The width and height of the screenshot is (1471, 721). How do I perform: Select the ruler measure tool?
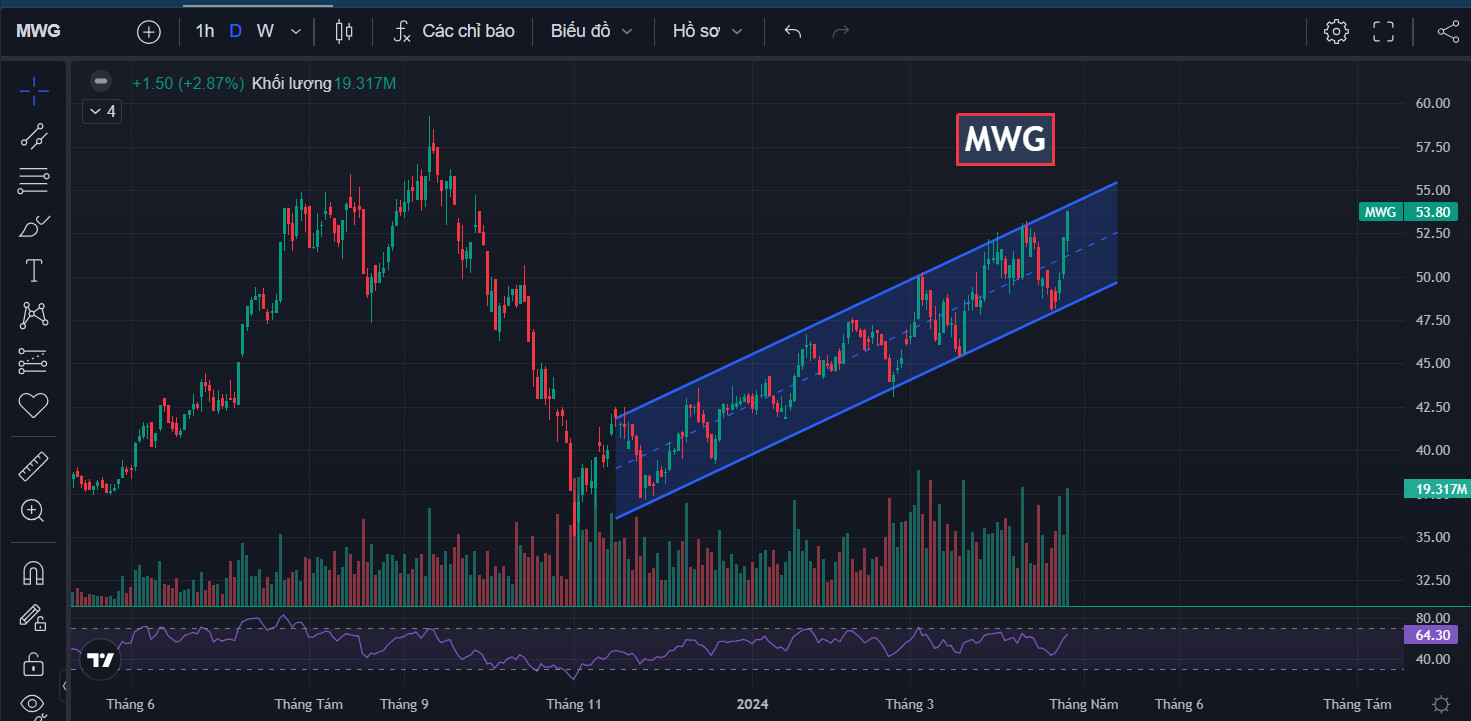coord(34,466)
